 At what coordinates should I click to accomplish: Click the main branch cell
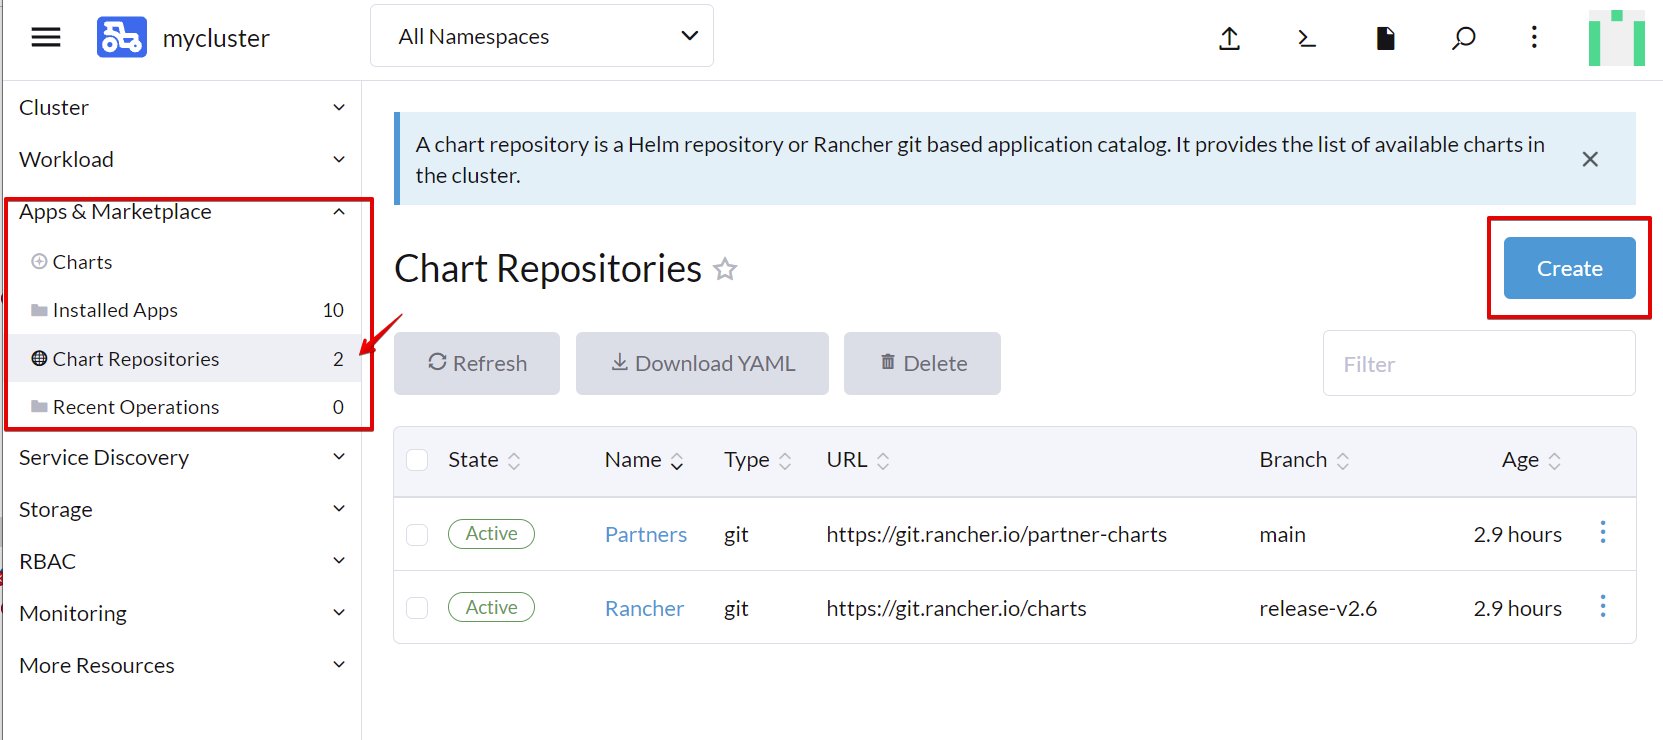point(1282,535)
